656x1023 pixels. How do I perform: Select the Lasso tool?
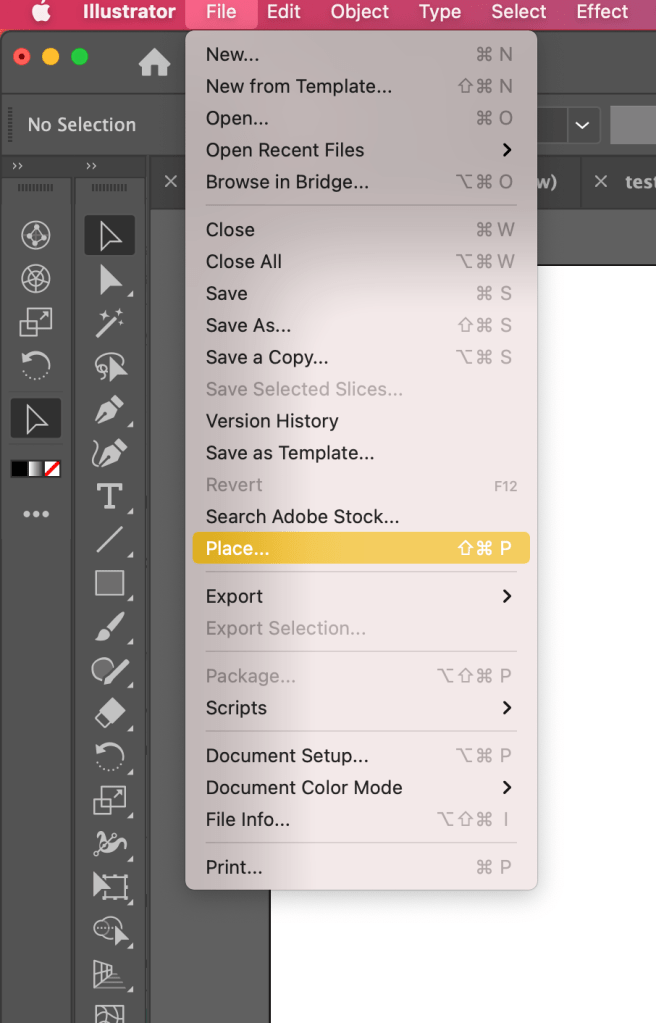point(109,367)
